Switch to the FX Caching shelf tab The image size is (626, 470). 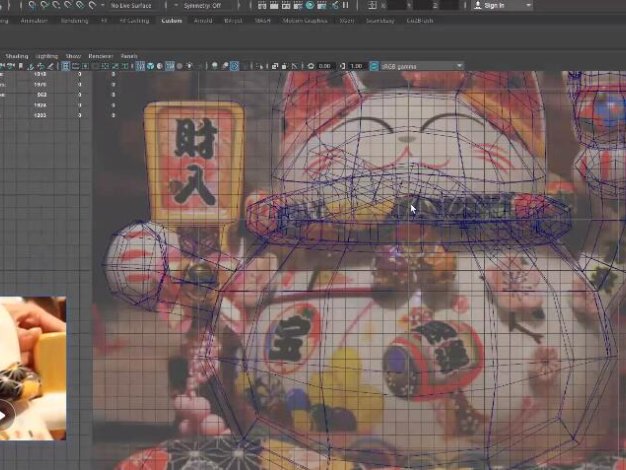tap(134, 21)
